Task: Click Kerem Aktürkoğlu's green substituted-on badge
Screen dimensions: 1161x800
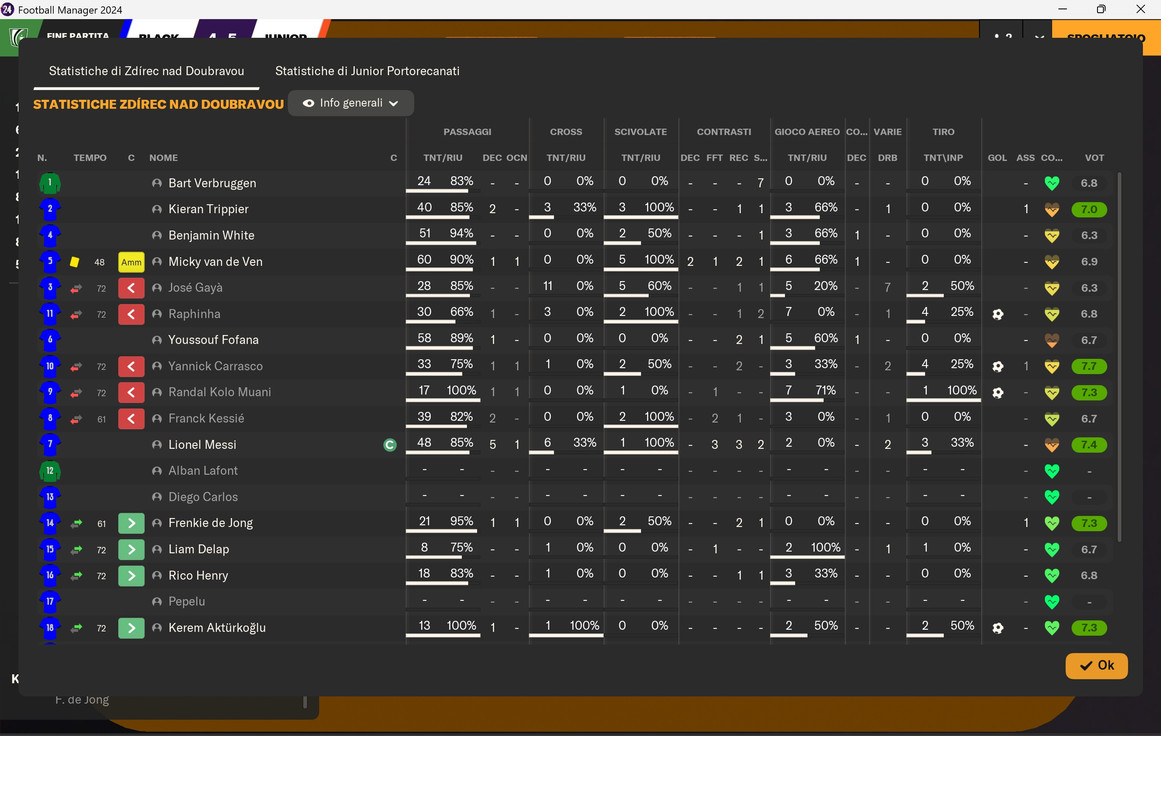Action: (x=131, y=628)
